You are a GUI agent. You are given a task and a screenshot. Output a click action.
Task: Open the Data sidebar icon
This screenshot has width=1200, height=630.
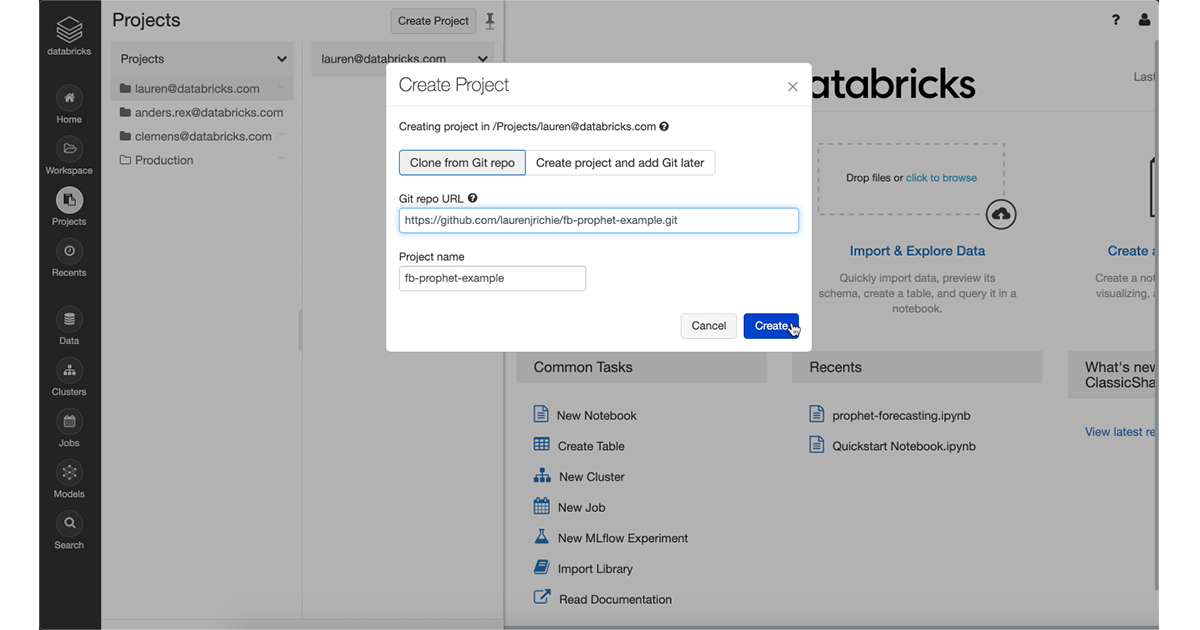[x=69, y=320]
